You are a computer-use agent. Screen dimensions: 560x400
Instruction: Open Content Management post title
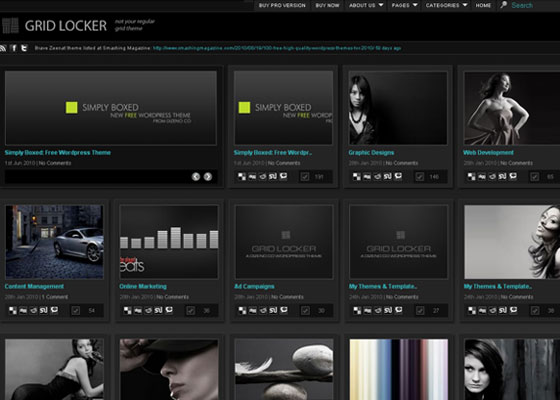coord(34,286)
